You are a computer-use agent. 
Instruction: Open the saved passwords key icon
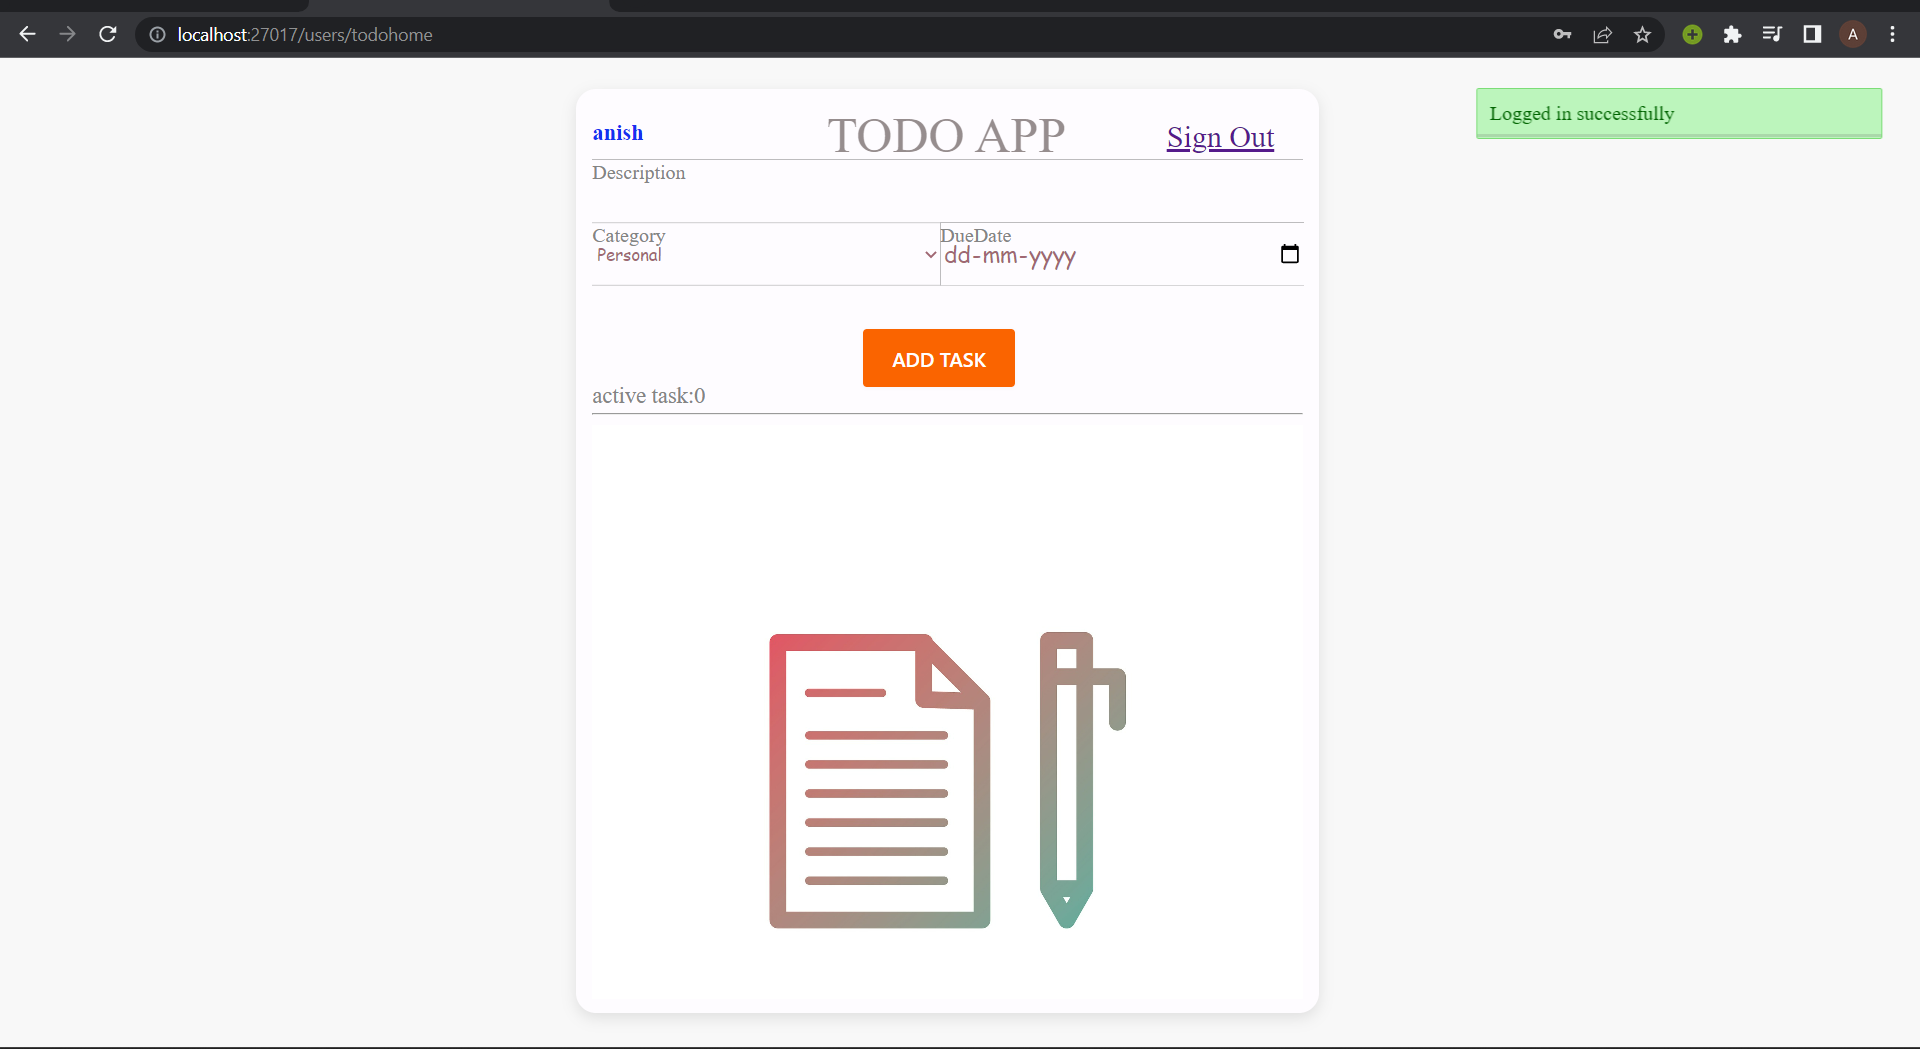(x=1563, y=34)
